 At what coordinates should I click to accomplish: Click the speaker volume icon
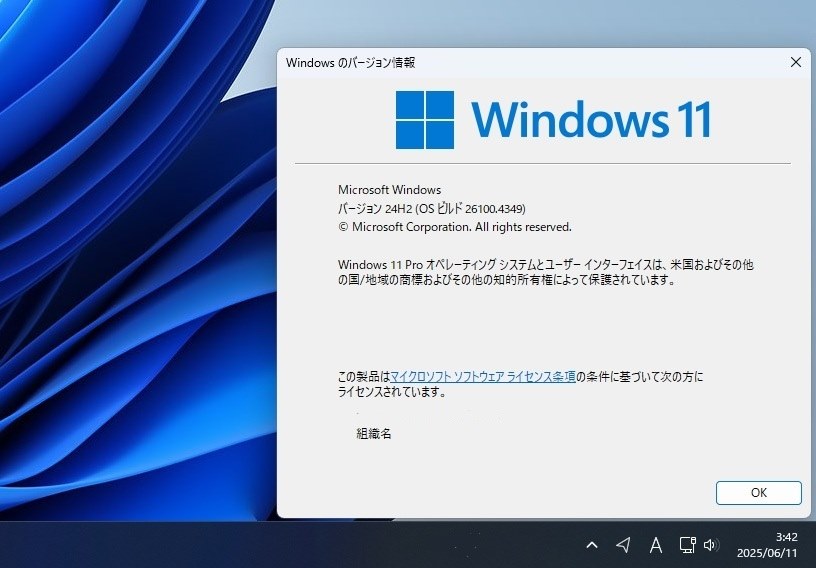click(711, 545)
